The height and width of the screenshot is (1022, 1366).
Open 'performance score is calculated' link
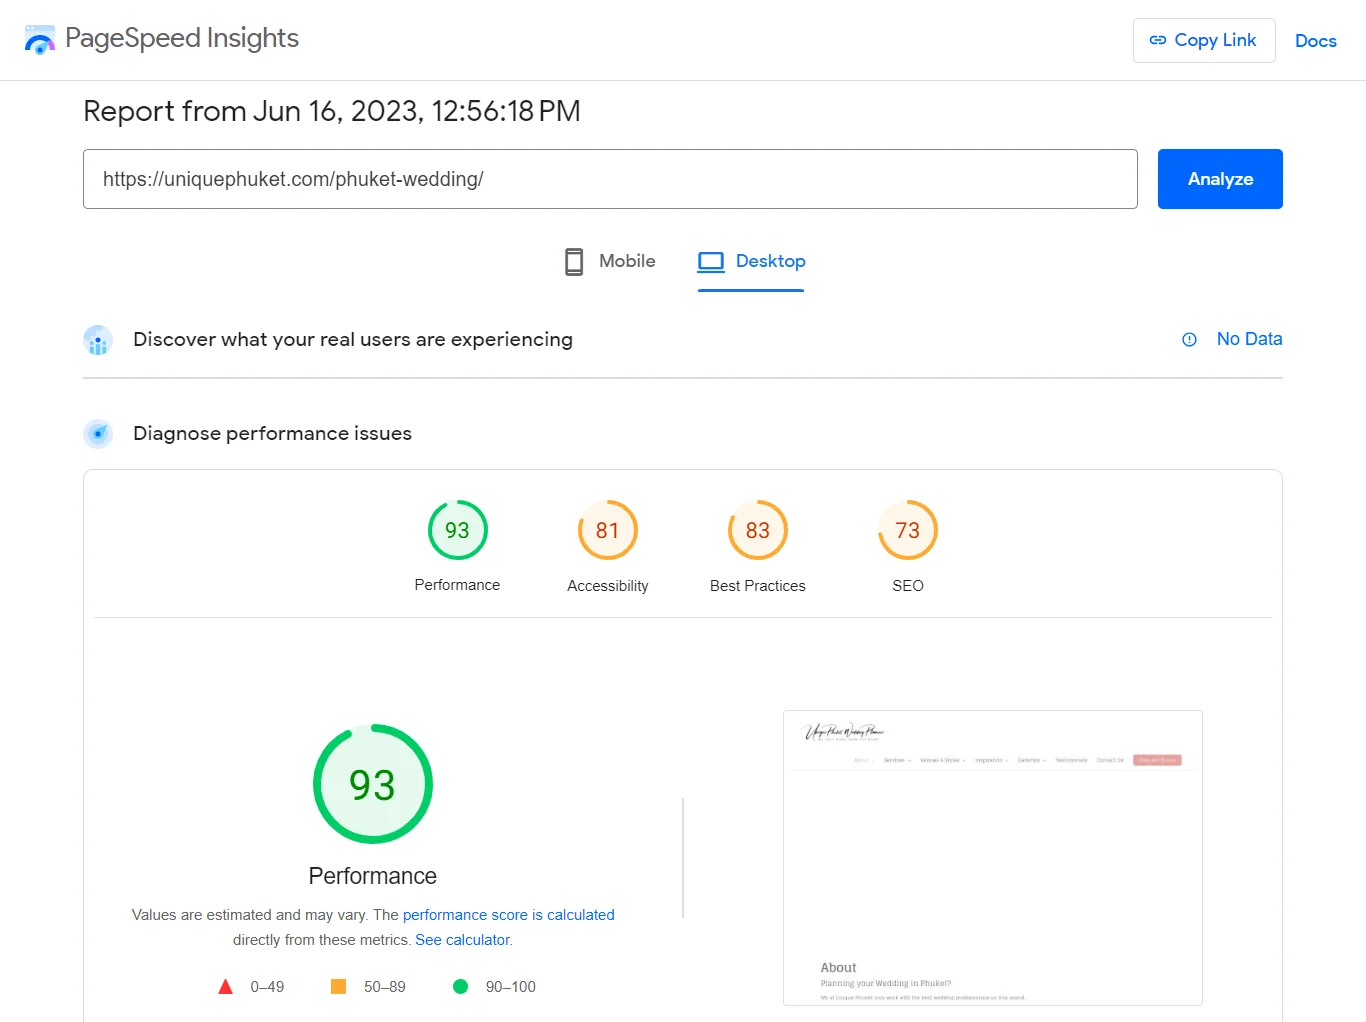509,915
